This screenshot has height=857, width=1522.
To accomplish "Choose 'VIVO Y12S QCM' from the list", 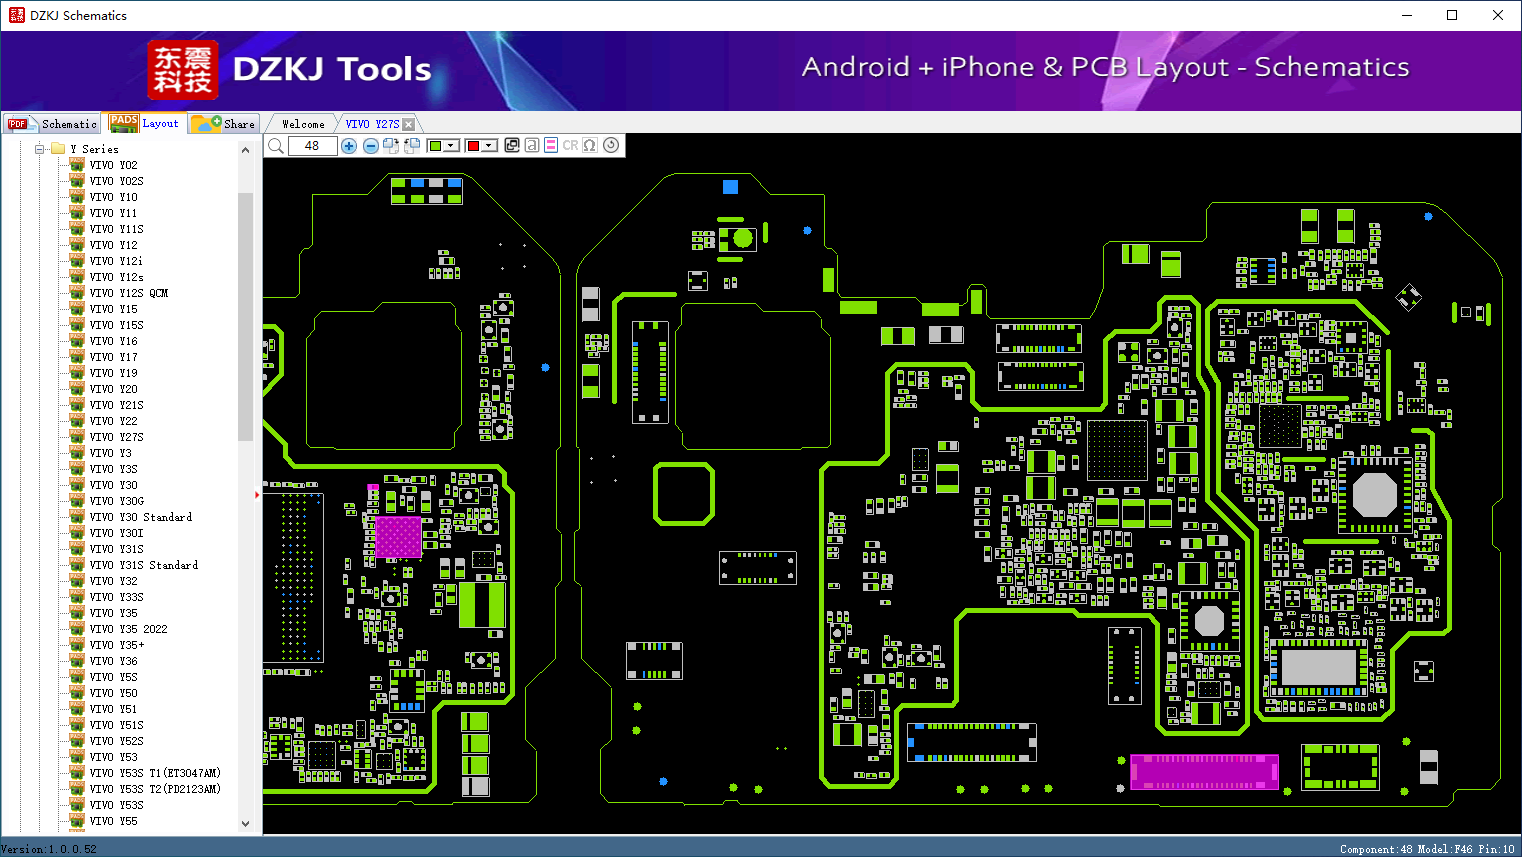I will point(129,293).
